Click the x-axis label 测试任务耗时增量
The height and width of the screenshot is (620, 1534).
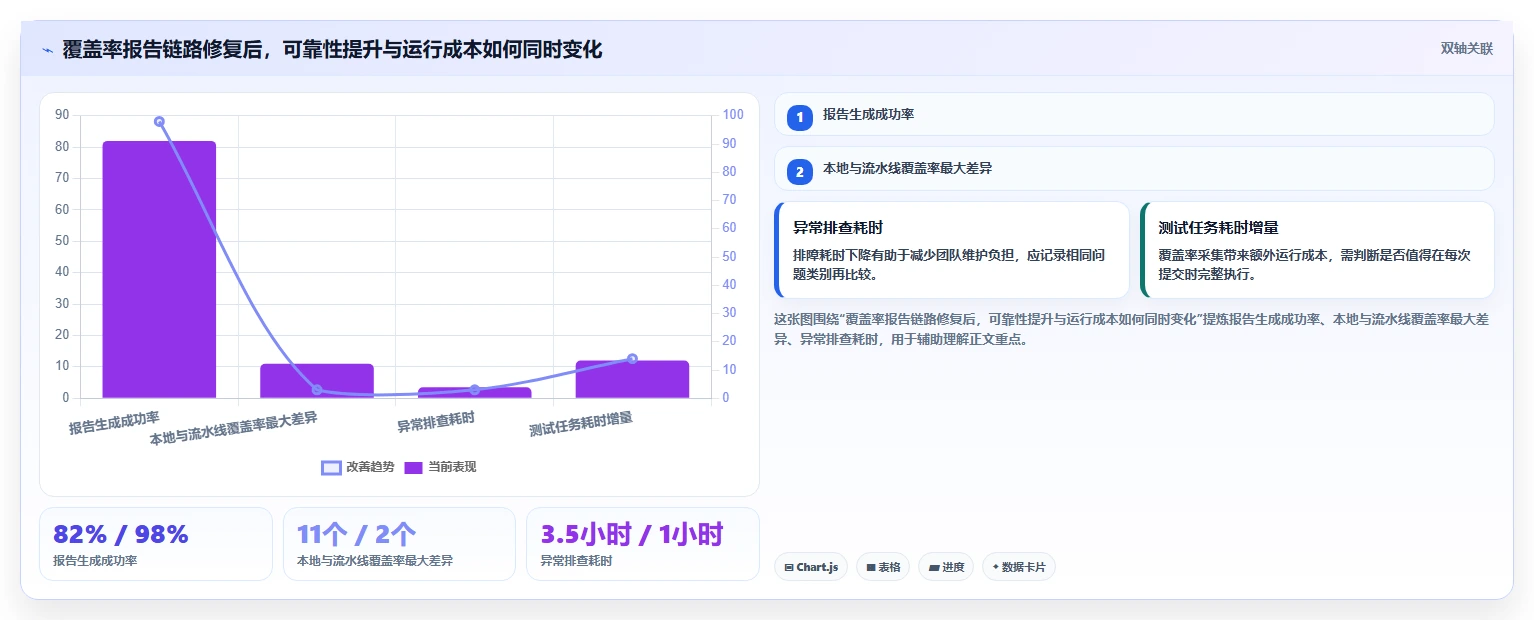(x=581, y=424)
